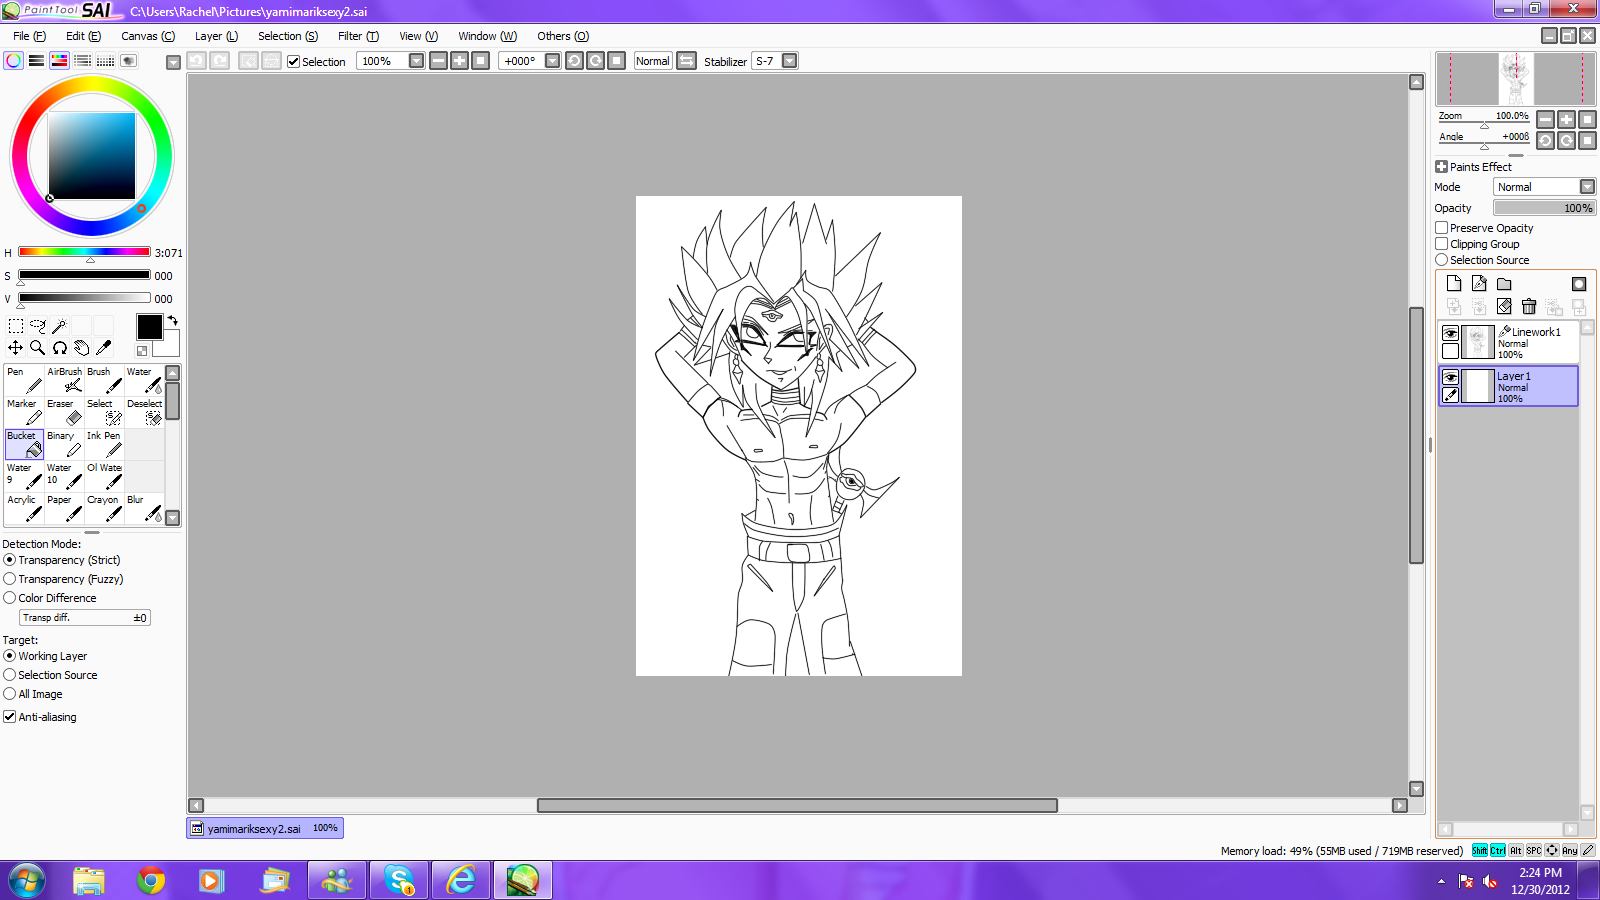
Task: Open the color panel options dropdown arrow
Action: [173, 62]
